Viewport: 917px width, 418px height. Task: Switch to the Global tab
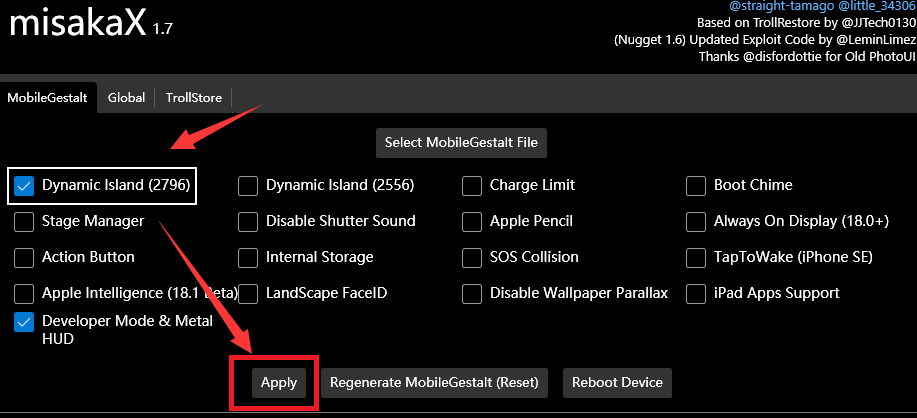coord(127,97)
